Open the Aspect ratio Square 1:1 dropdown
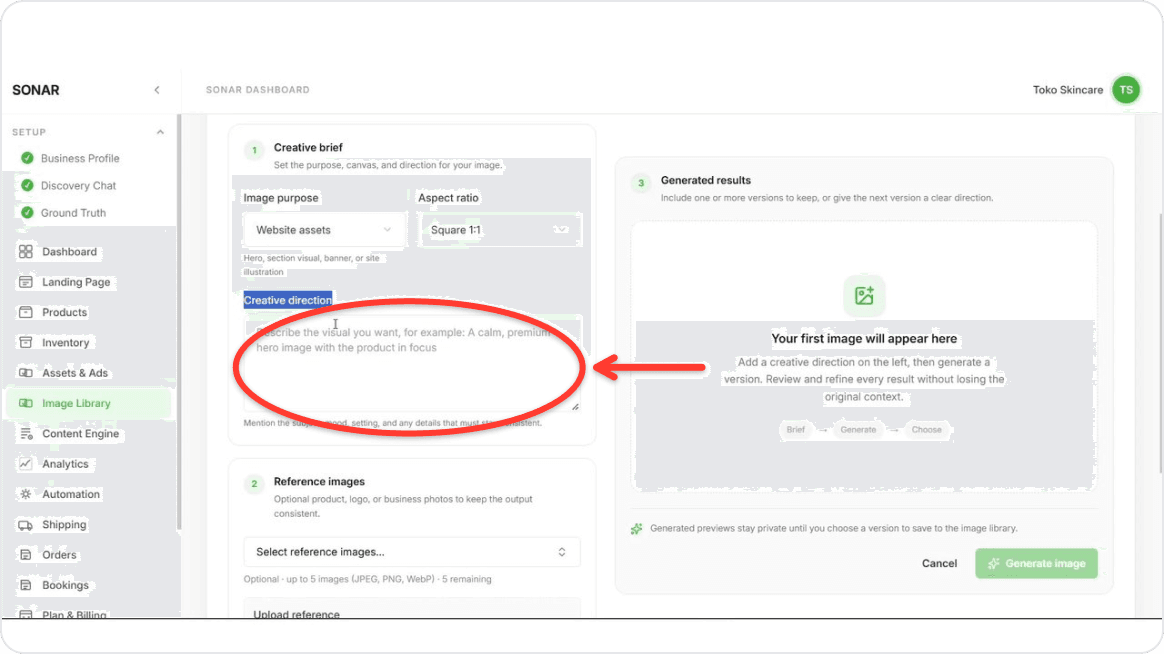This screenshot has width=1164, height=654. tap(500, 230)
